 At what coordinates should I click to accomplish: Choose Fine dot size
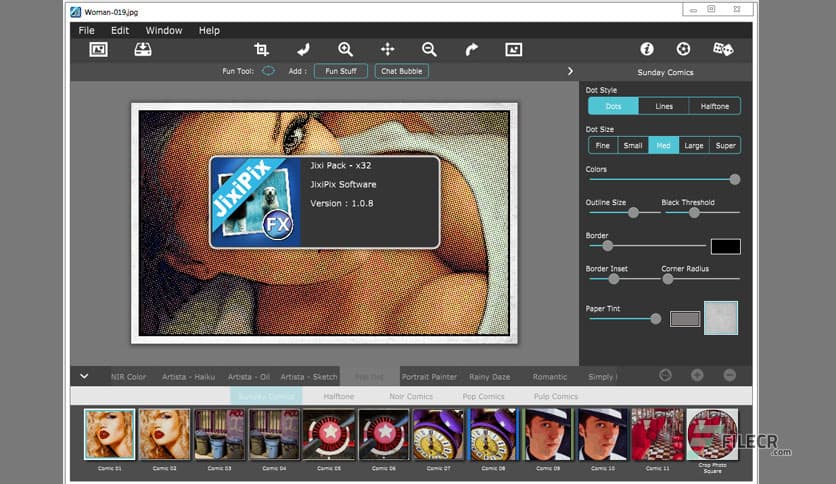[602, 145]
